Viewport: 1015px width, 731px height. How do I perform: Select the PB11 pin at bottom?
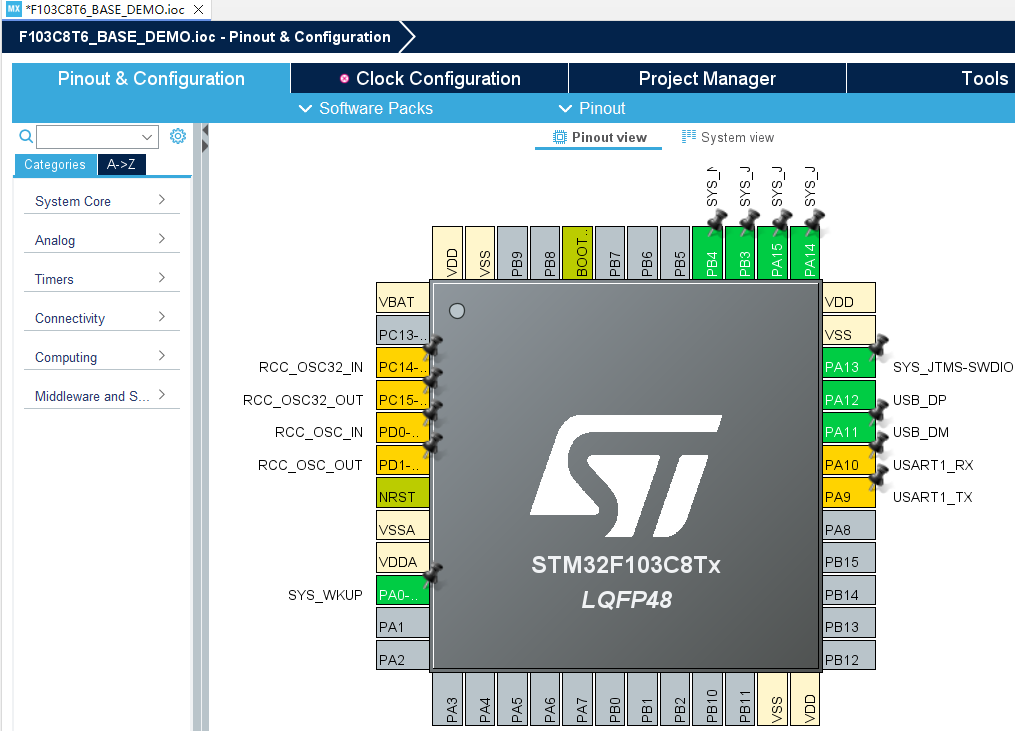click(741, 699)
